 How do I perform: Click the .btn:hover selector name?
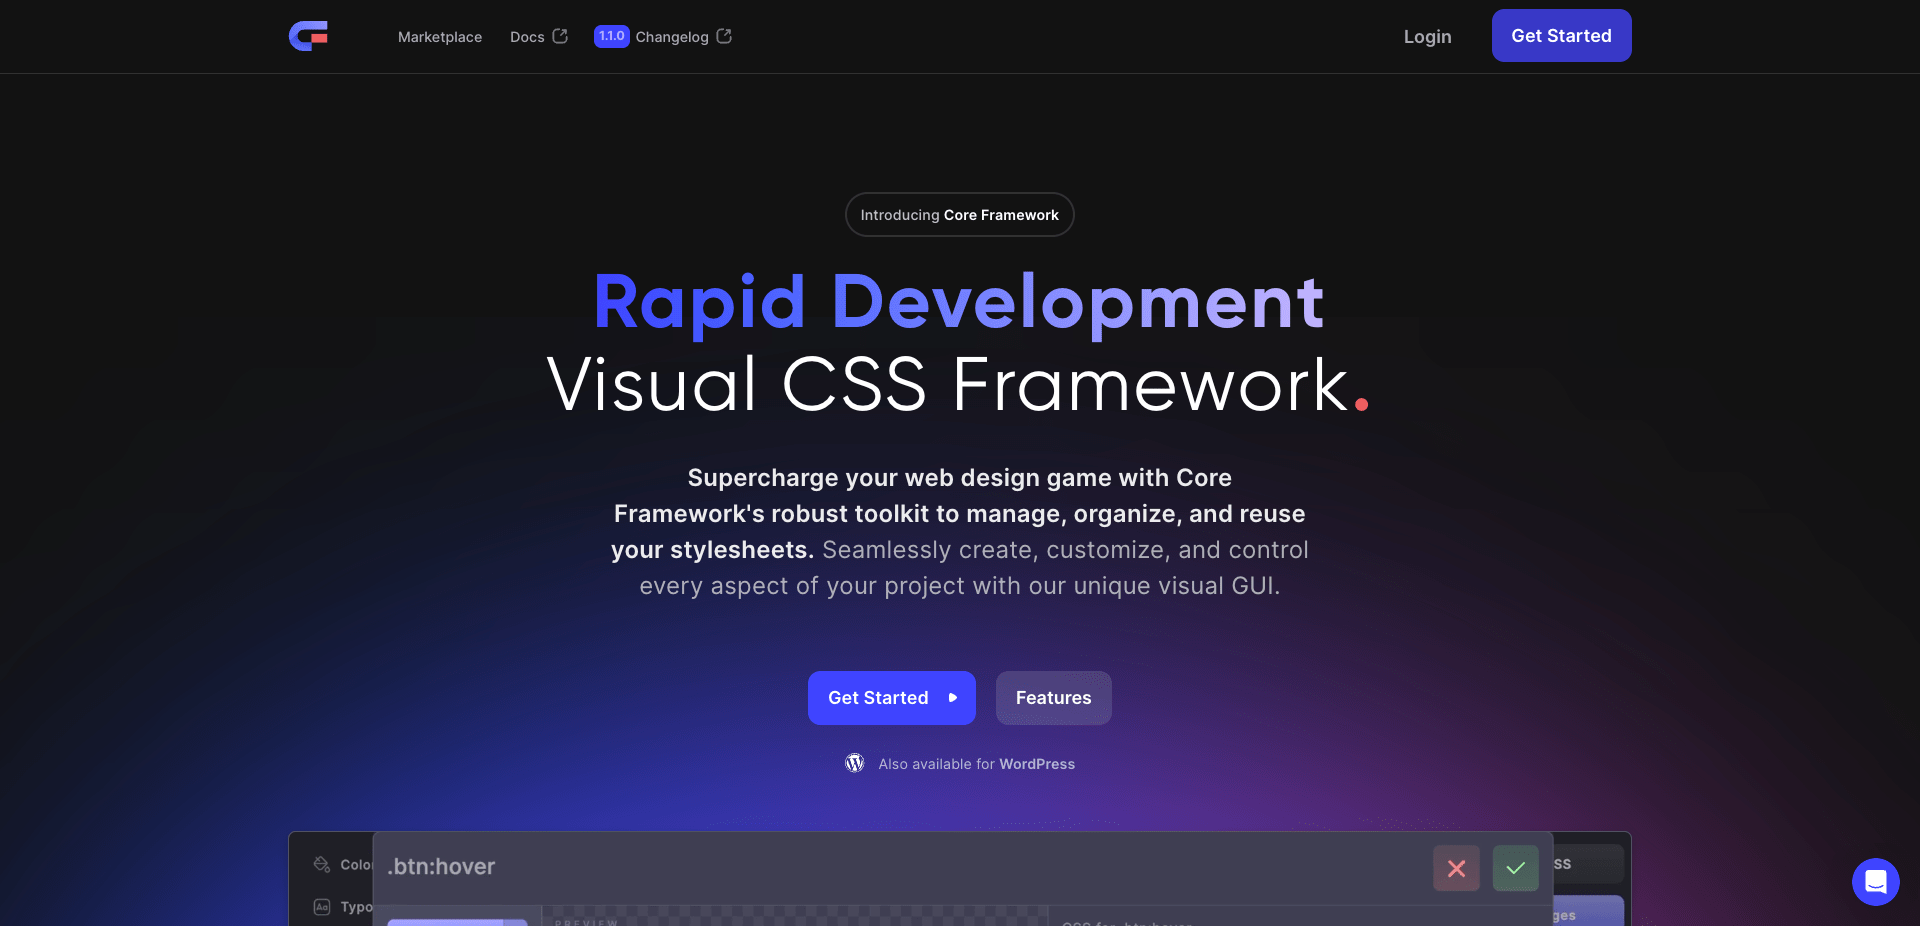441,867
